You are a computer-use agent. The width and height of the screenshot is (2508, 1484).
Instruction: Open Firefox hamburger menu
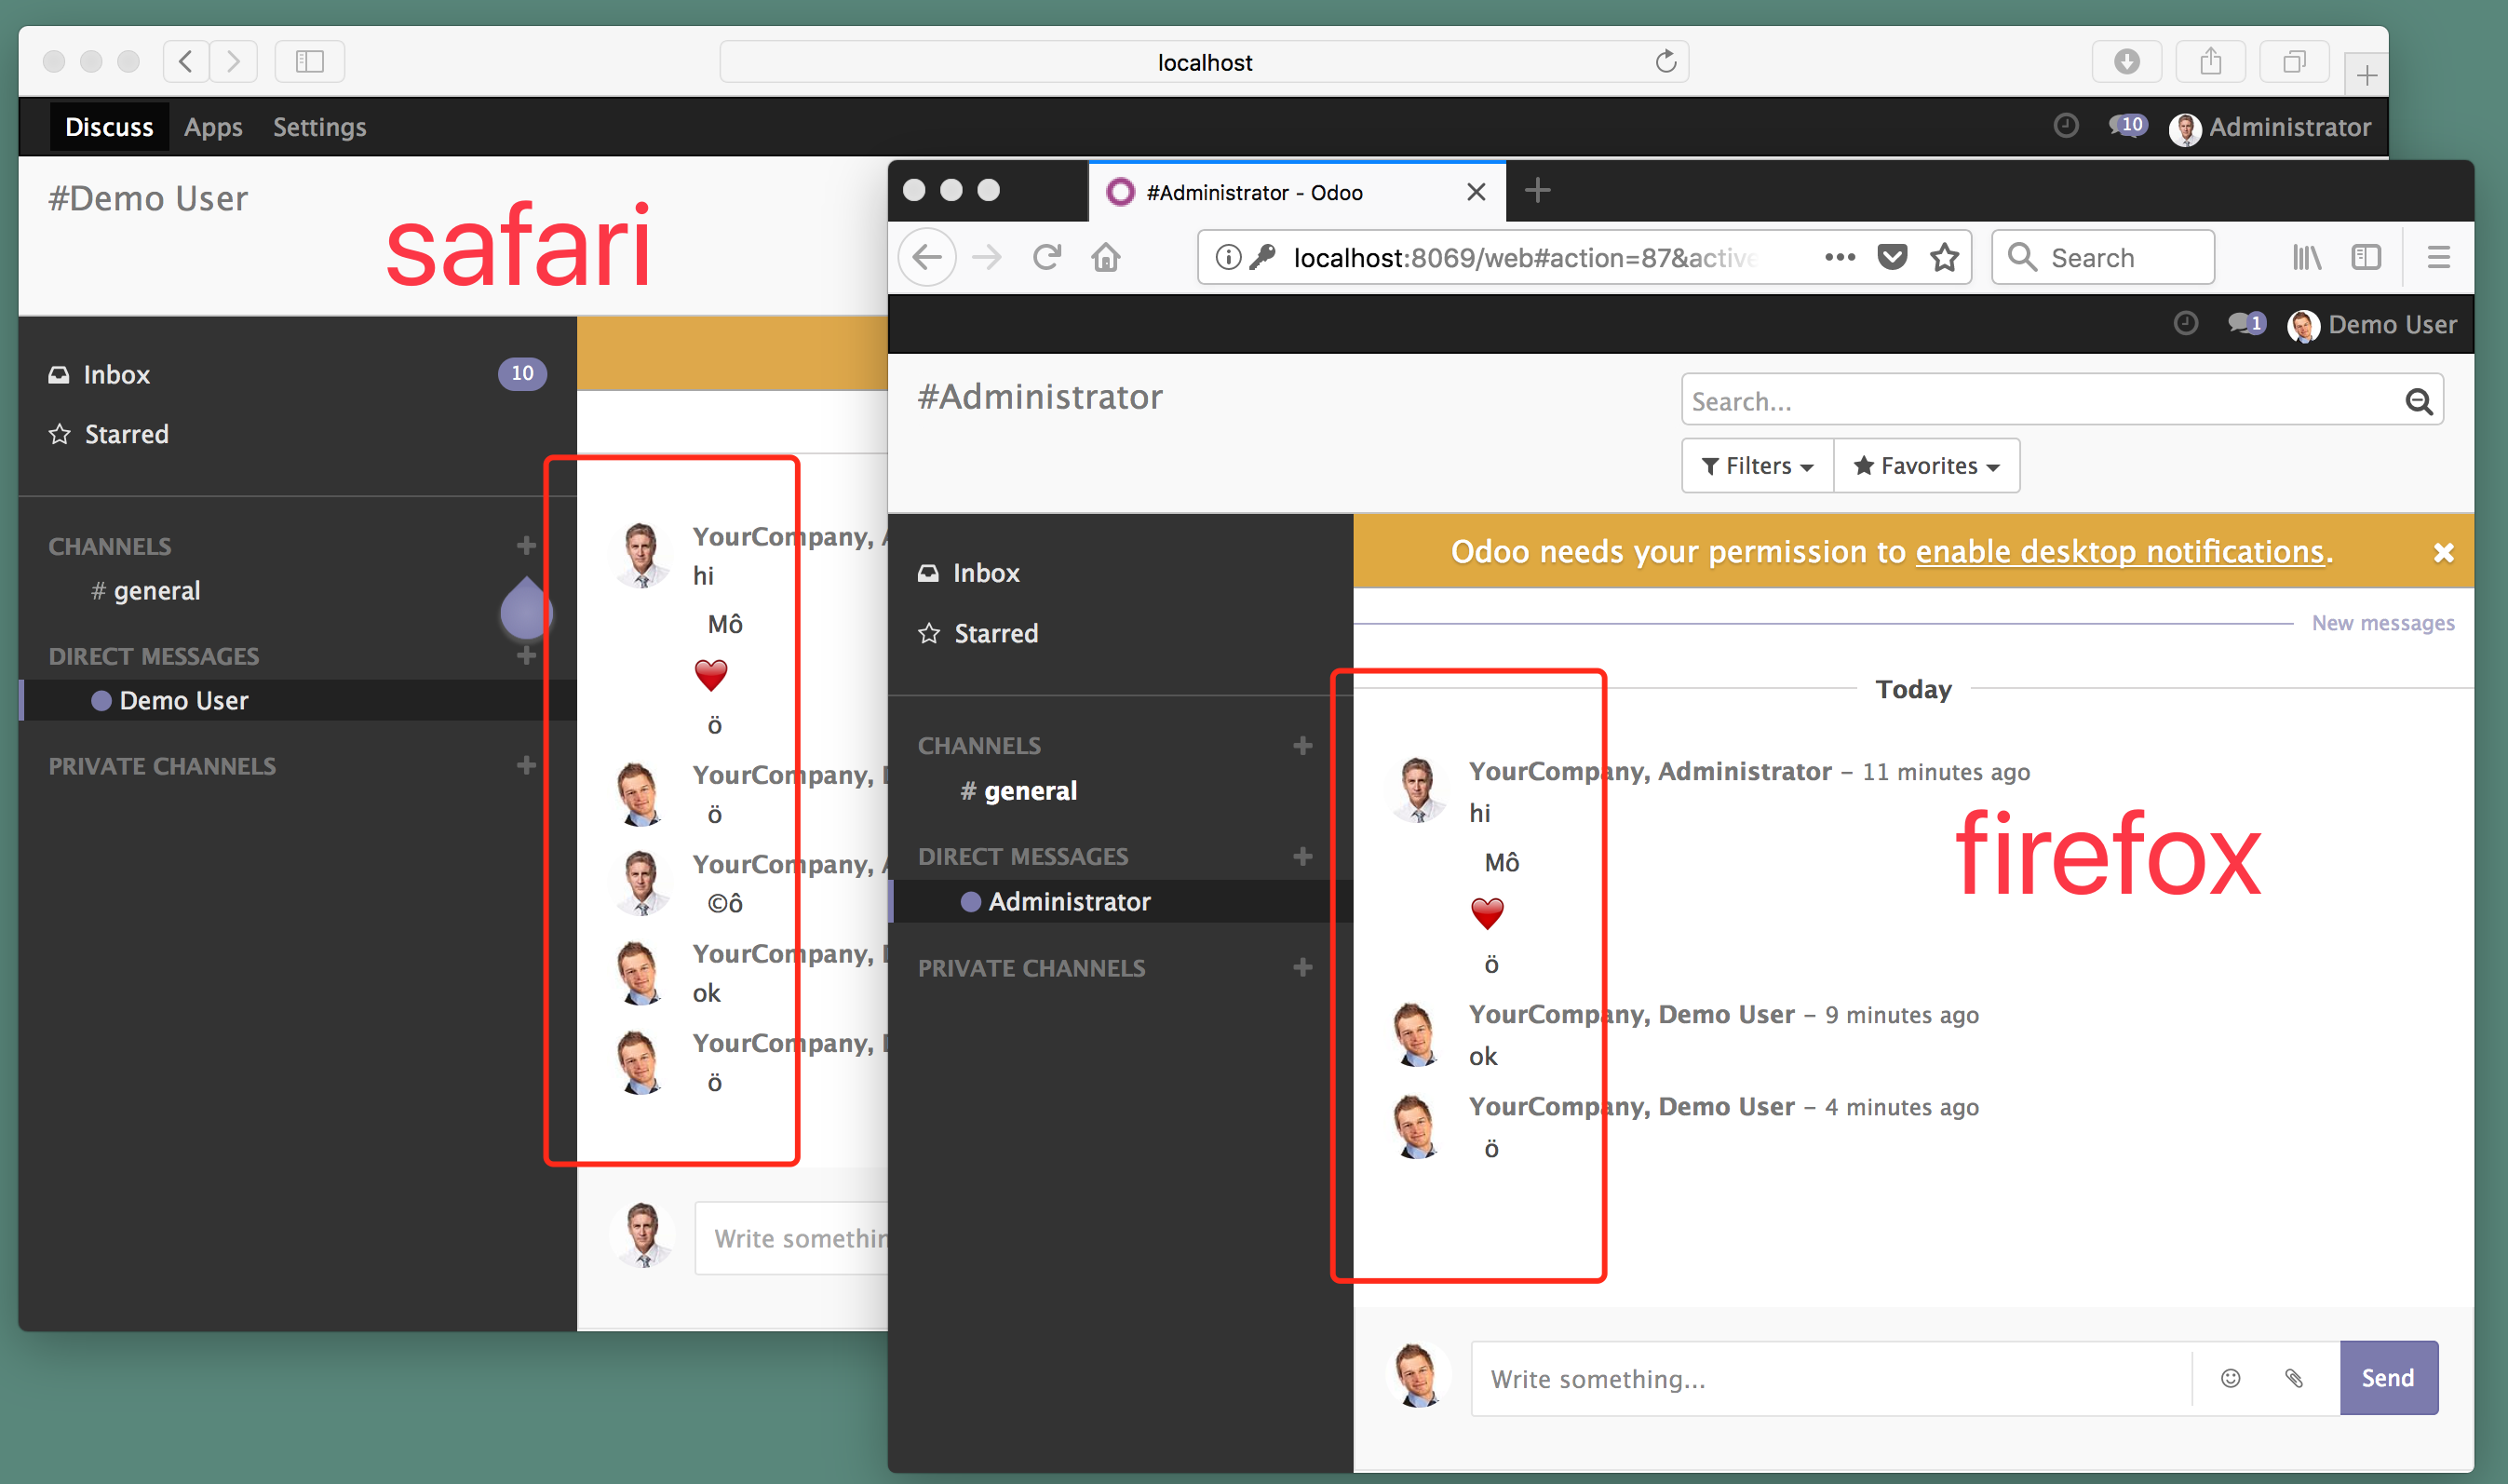[2439, 258]
